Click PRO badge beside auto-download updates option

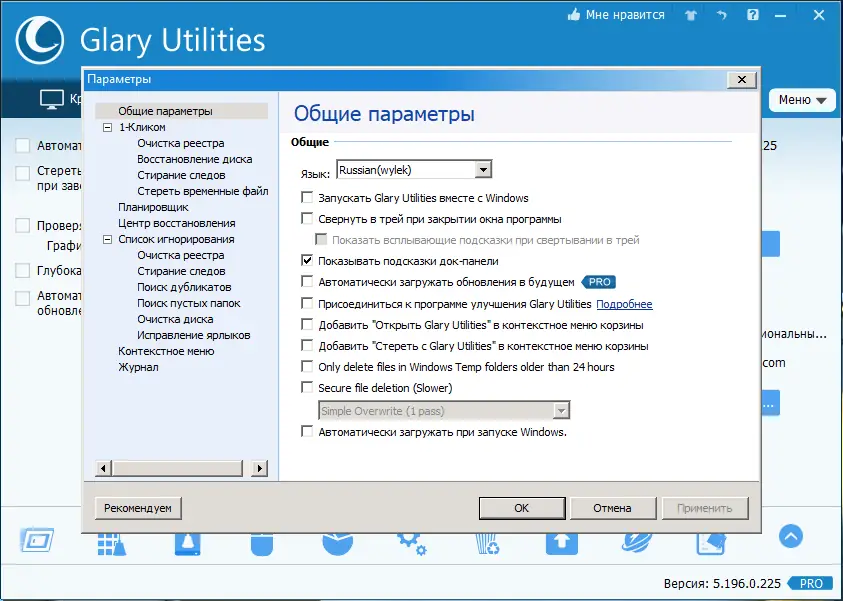coord(599,282)
